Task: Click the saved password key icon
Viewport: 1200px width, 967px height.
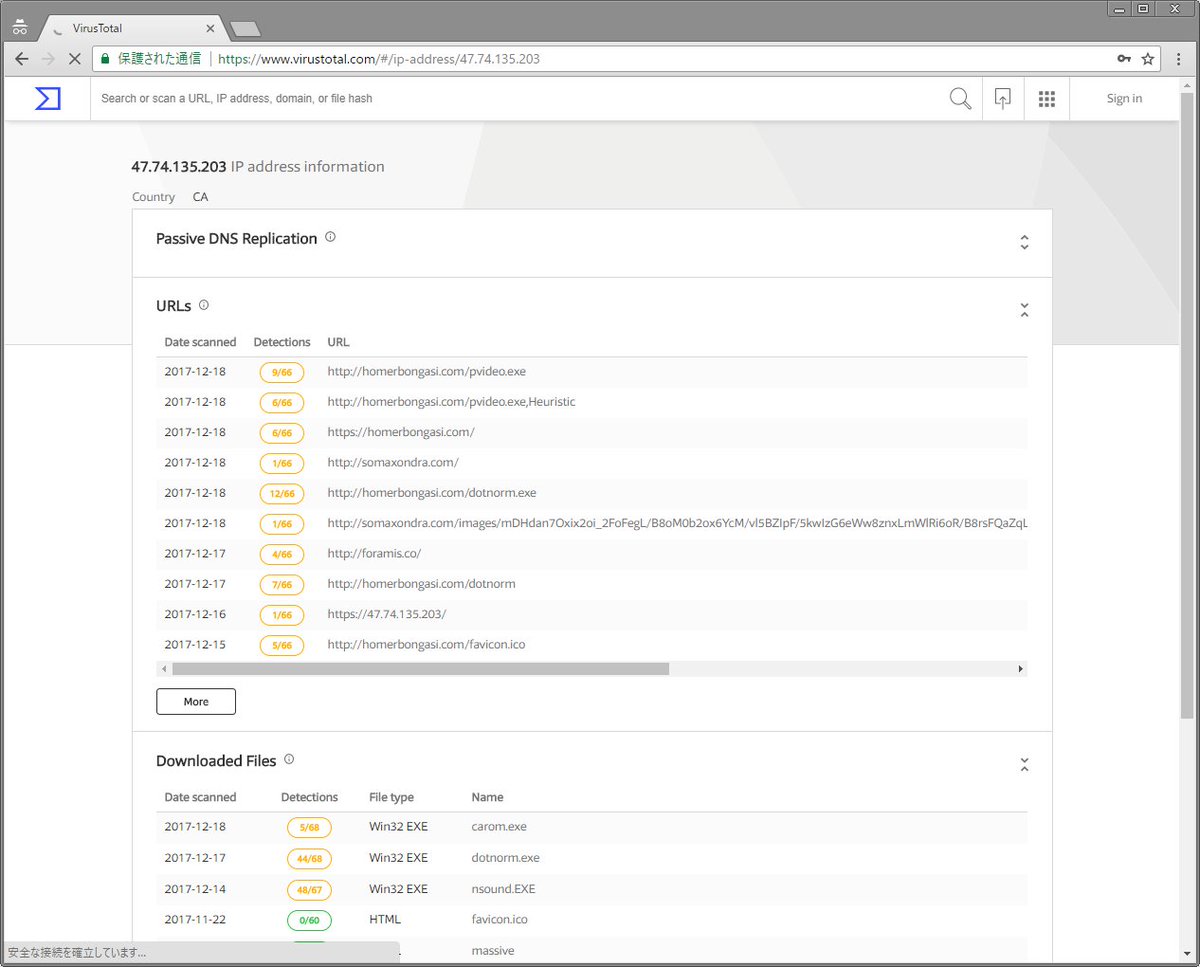Action: click(1124, 59)
